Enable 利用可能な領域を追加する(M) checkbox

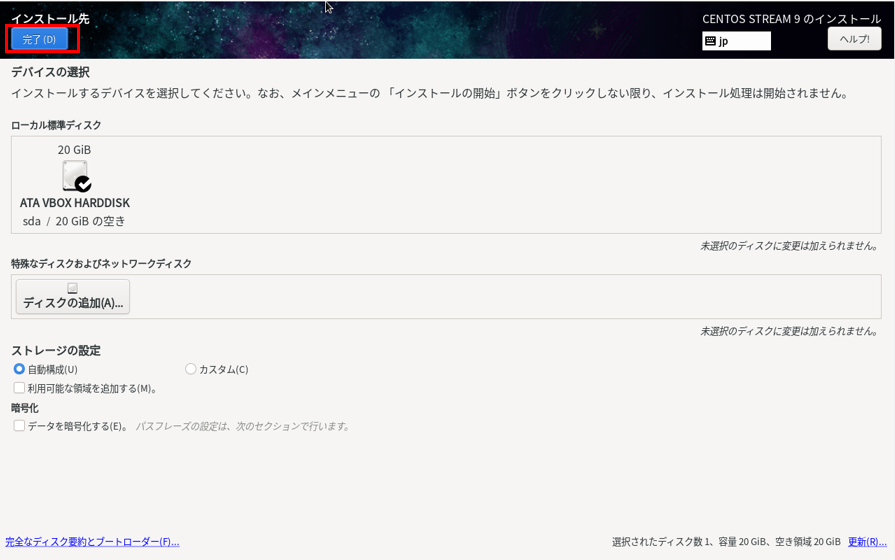tap(19, 388)
